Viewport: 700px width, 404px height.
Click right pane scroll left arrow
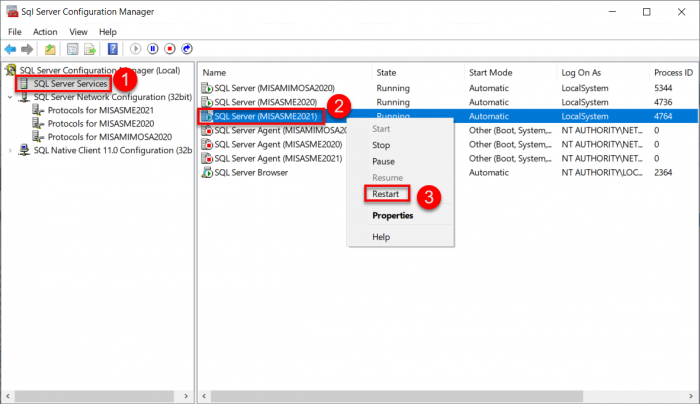[204, 396]
